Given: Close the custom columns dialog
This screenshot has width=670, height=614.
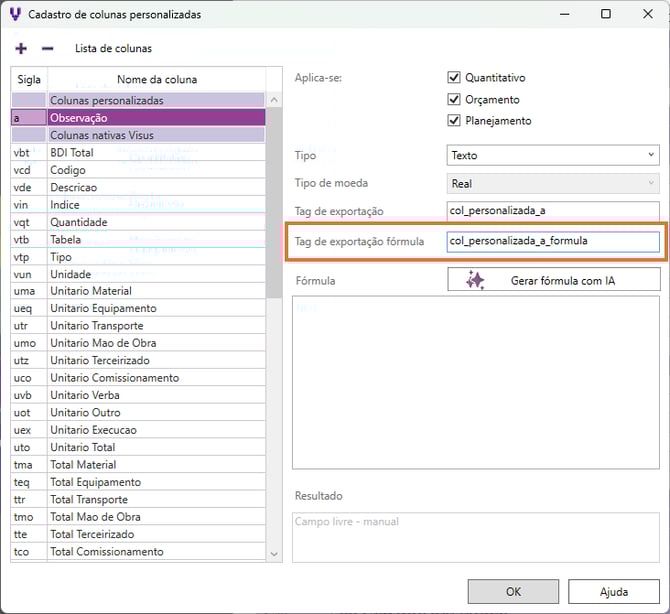Looking at the screenshot, I should click(647, 14).
